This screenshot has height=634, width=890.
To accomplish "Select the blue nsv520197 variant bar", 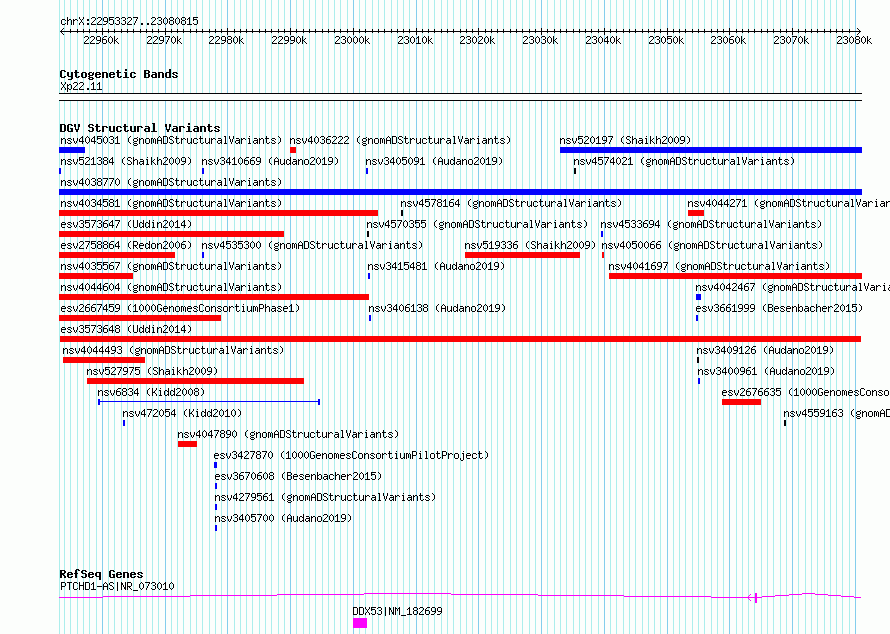I will pyautogui.click(x=711, y=150).
